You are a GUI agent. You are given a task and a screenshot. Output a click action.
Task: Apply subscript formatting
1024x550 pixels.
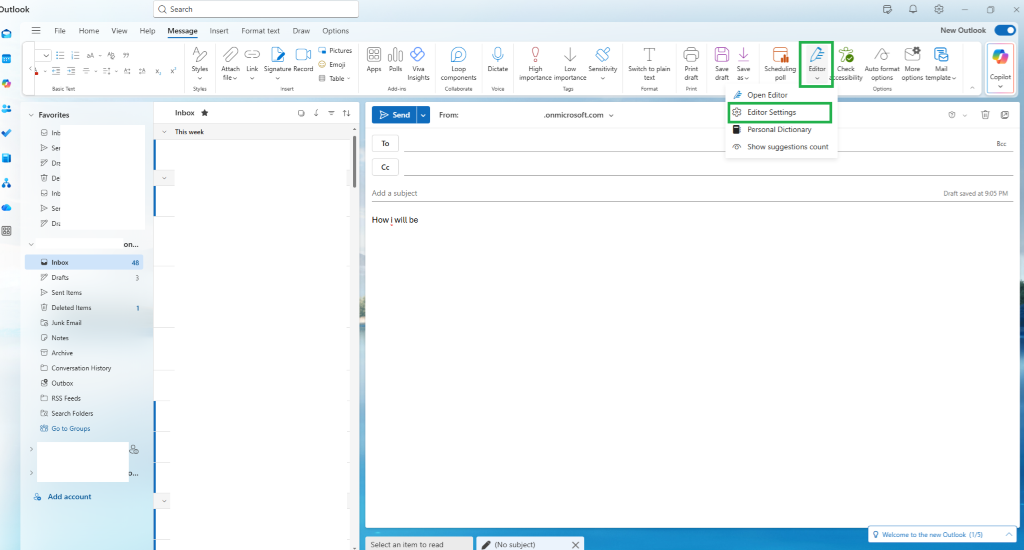click(158, 71)
